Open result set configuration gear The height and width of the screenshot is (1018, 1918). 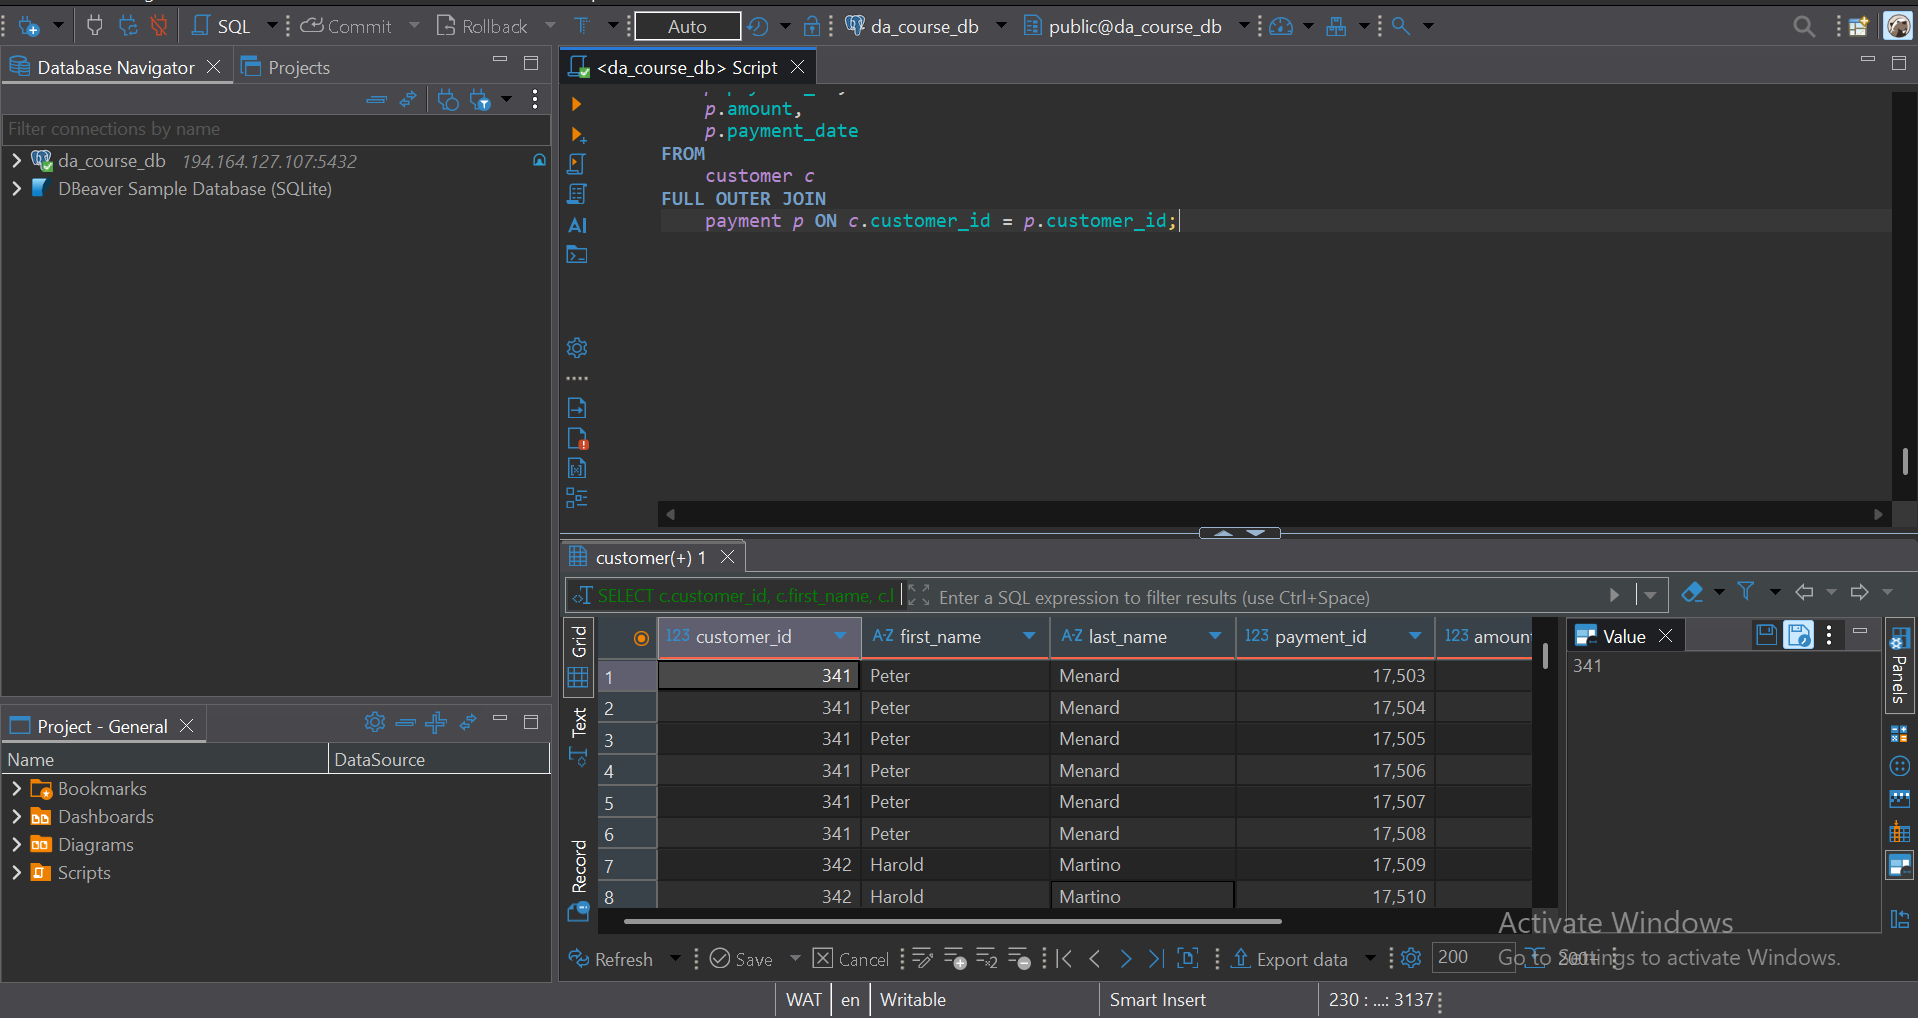(1411, 958)
